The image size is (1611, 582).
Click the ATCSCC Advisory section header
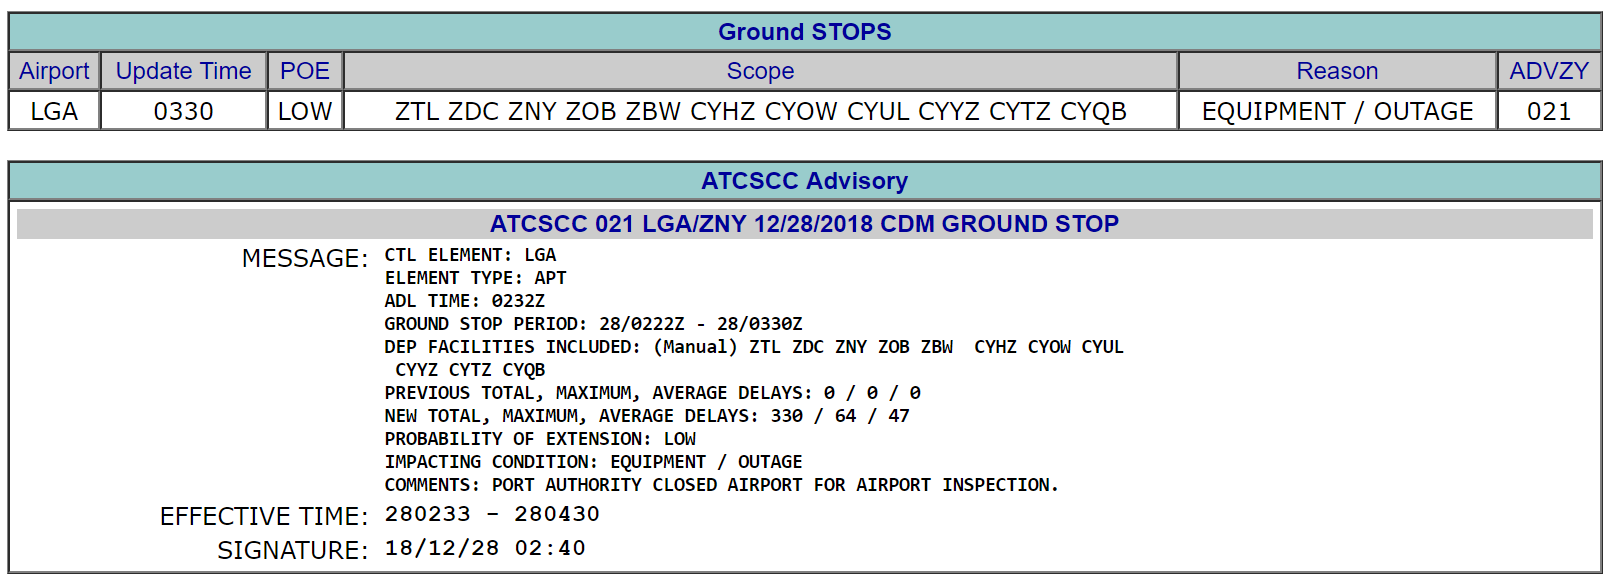(804, 181)
